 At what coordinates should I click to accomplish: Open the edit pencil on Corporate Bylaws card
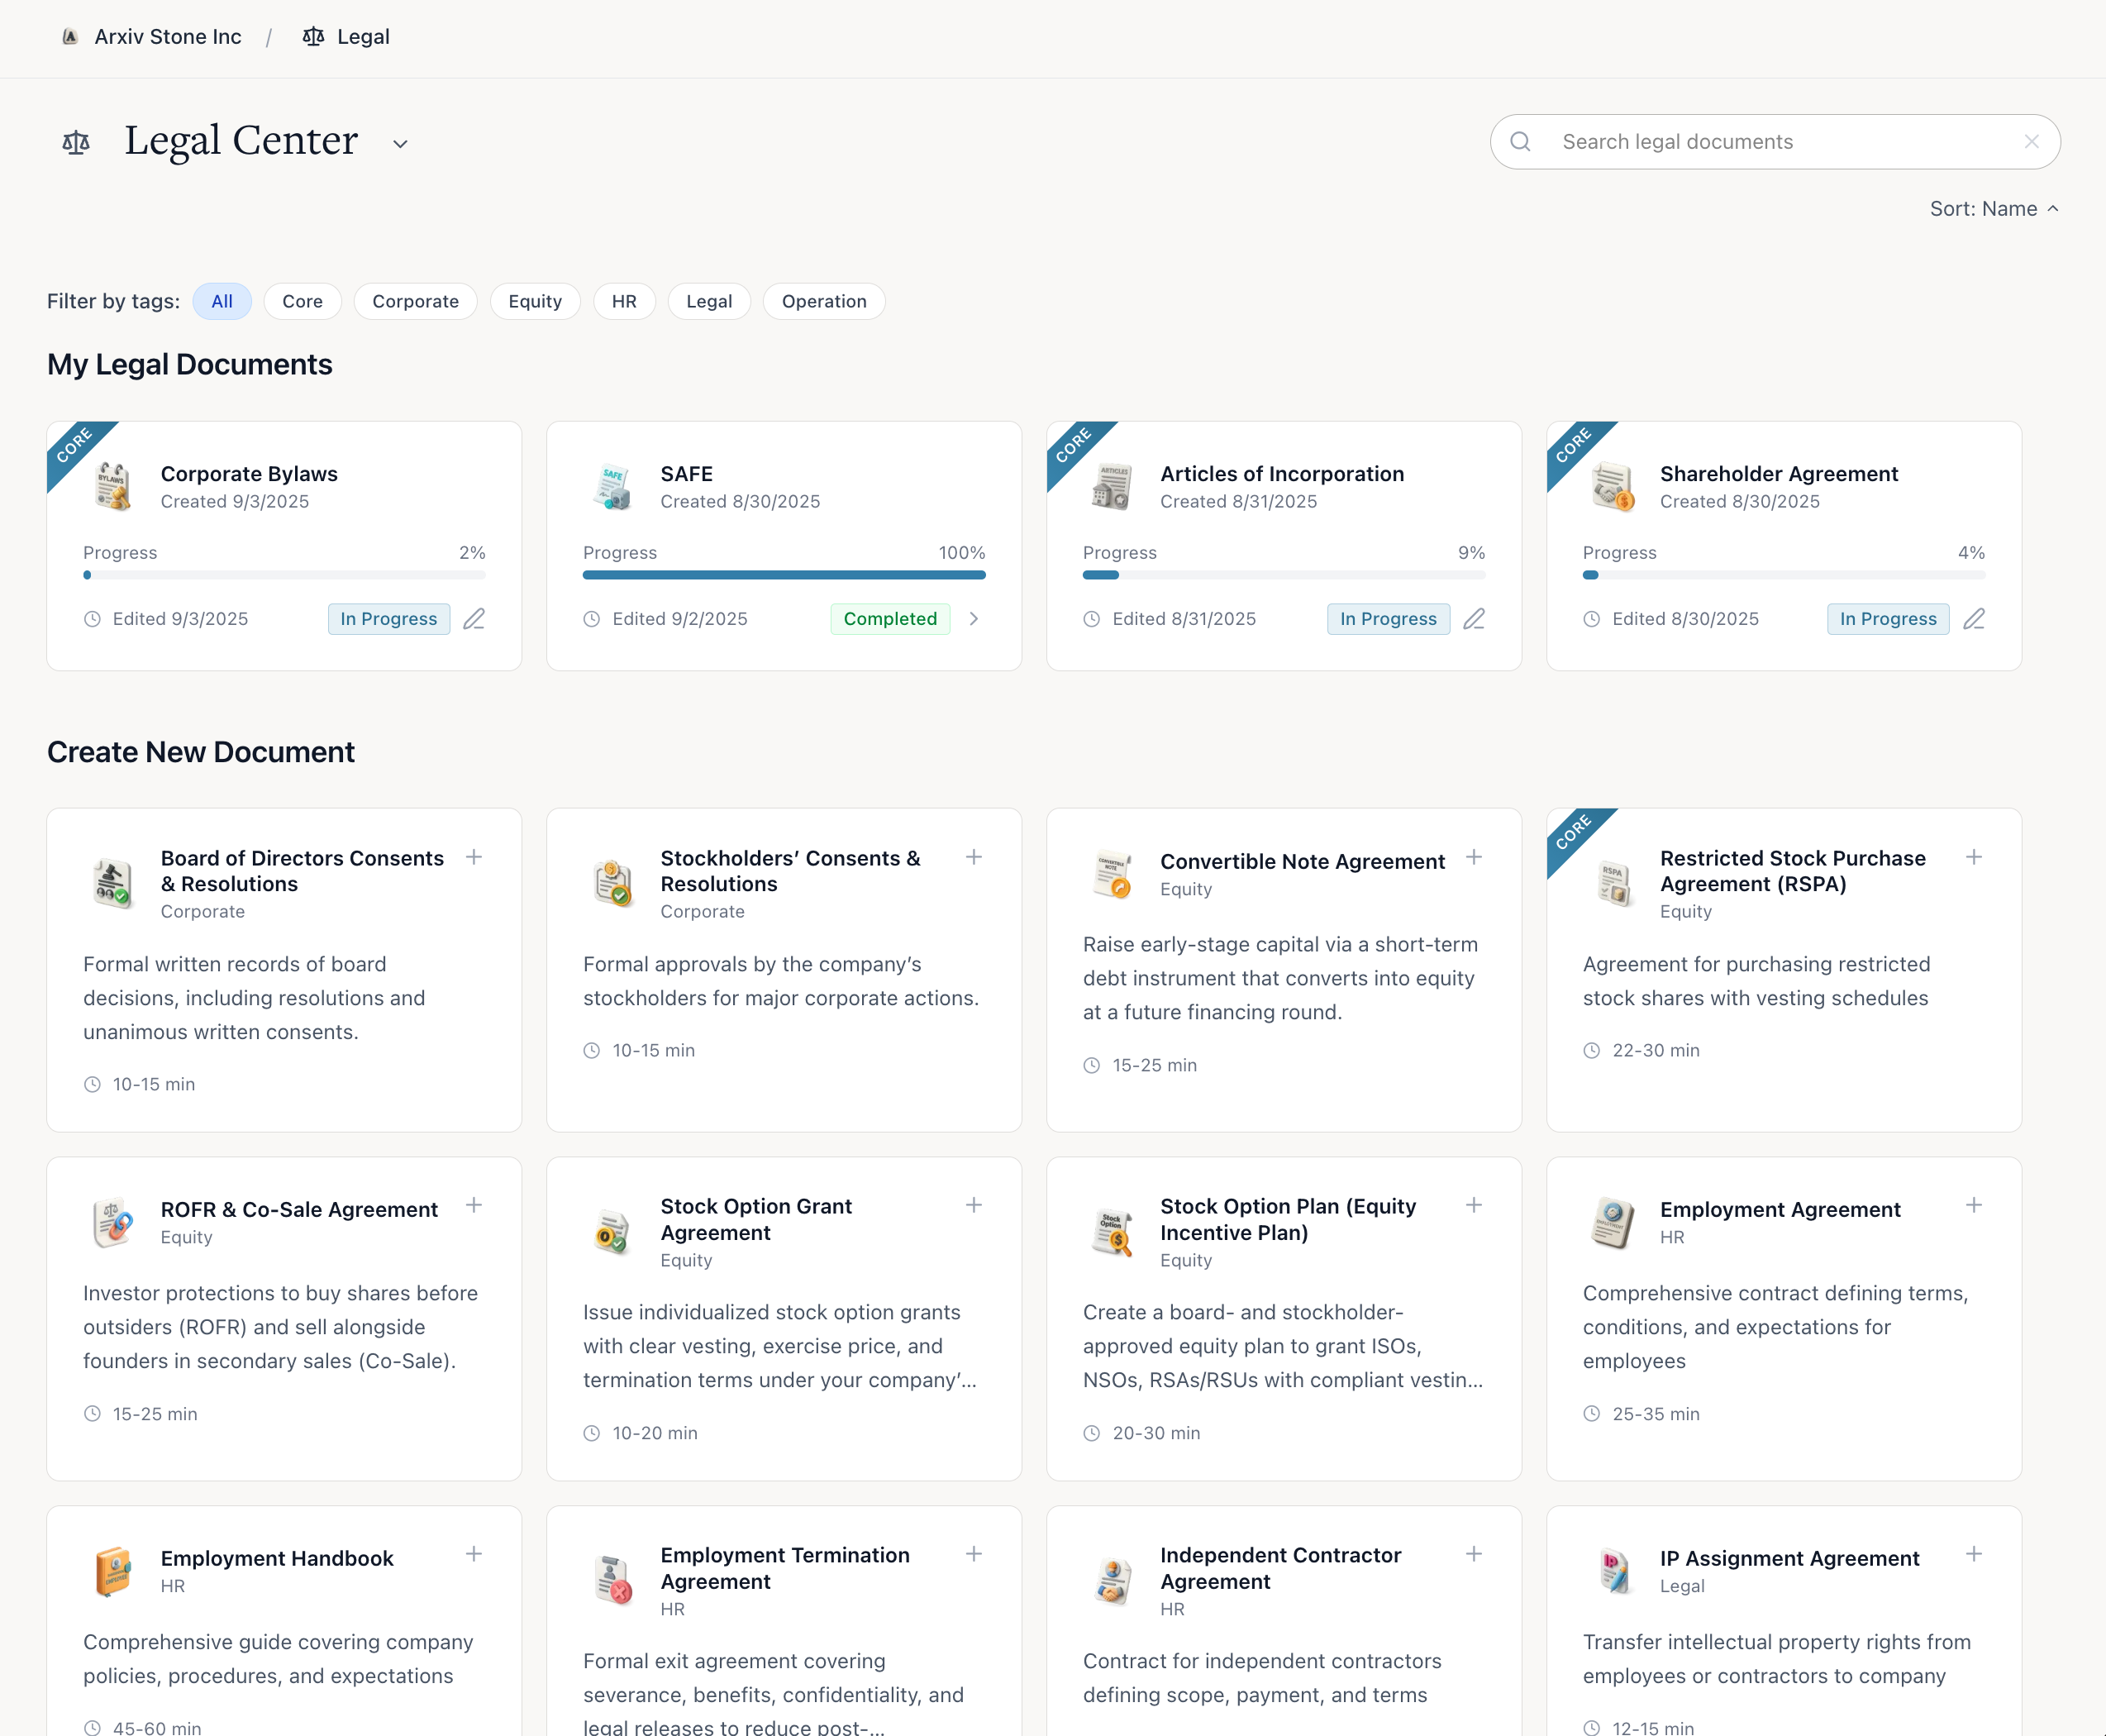pos(473,619)
